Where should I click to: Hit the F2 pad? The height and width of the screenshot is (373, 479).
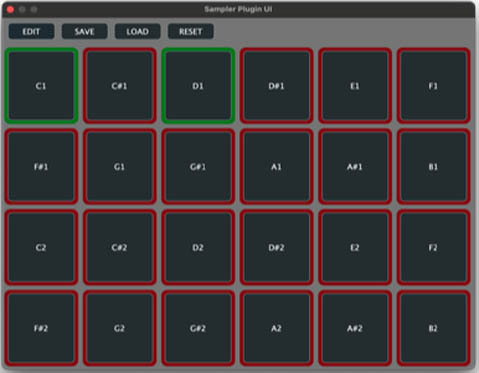pos(433,247)
